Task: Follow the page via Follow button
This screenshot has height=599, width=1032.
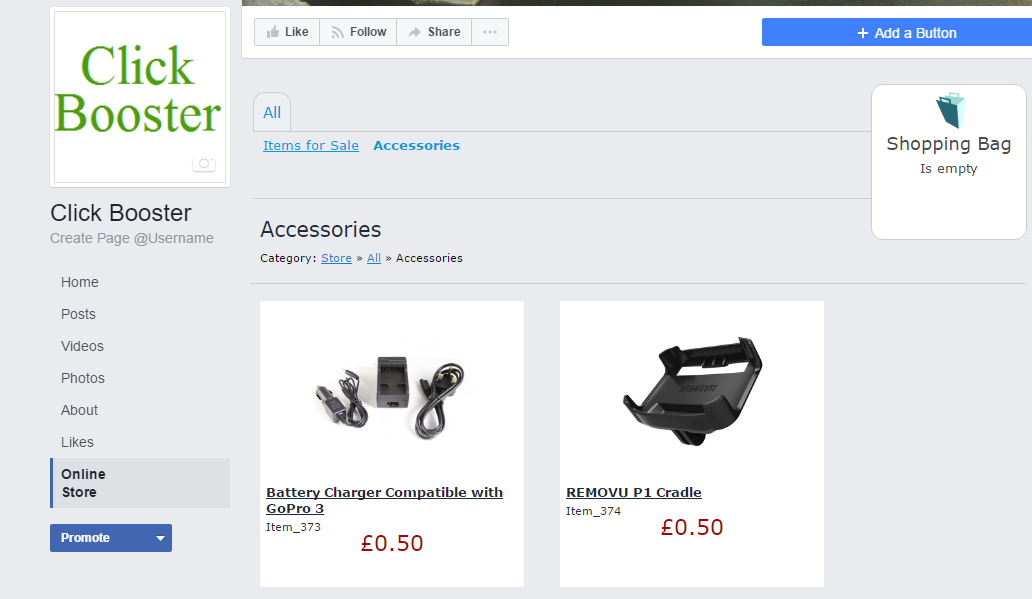Action: coord(358,32)
